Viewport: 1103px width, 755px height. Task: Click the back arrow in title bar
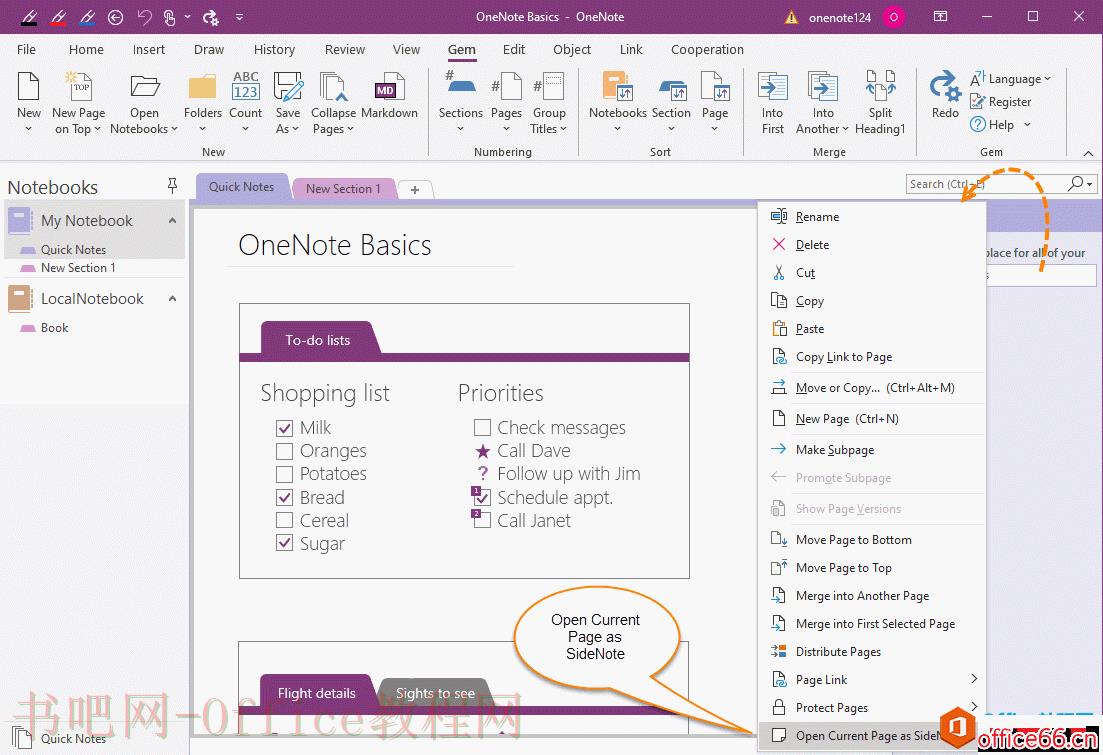(115, 17)
